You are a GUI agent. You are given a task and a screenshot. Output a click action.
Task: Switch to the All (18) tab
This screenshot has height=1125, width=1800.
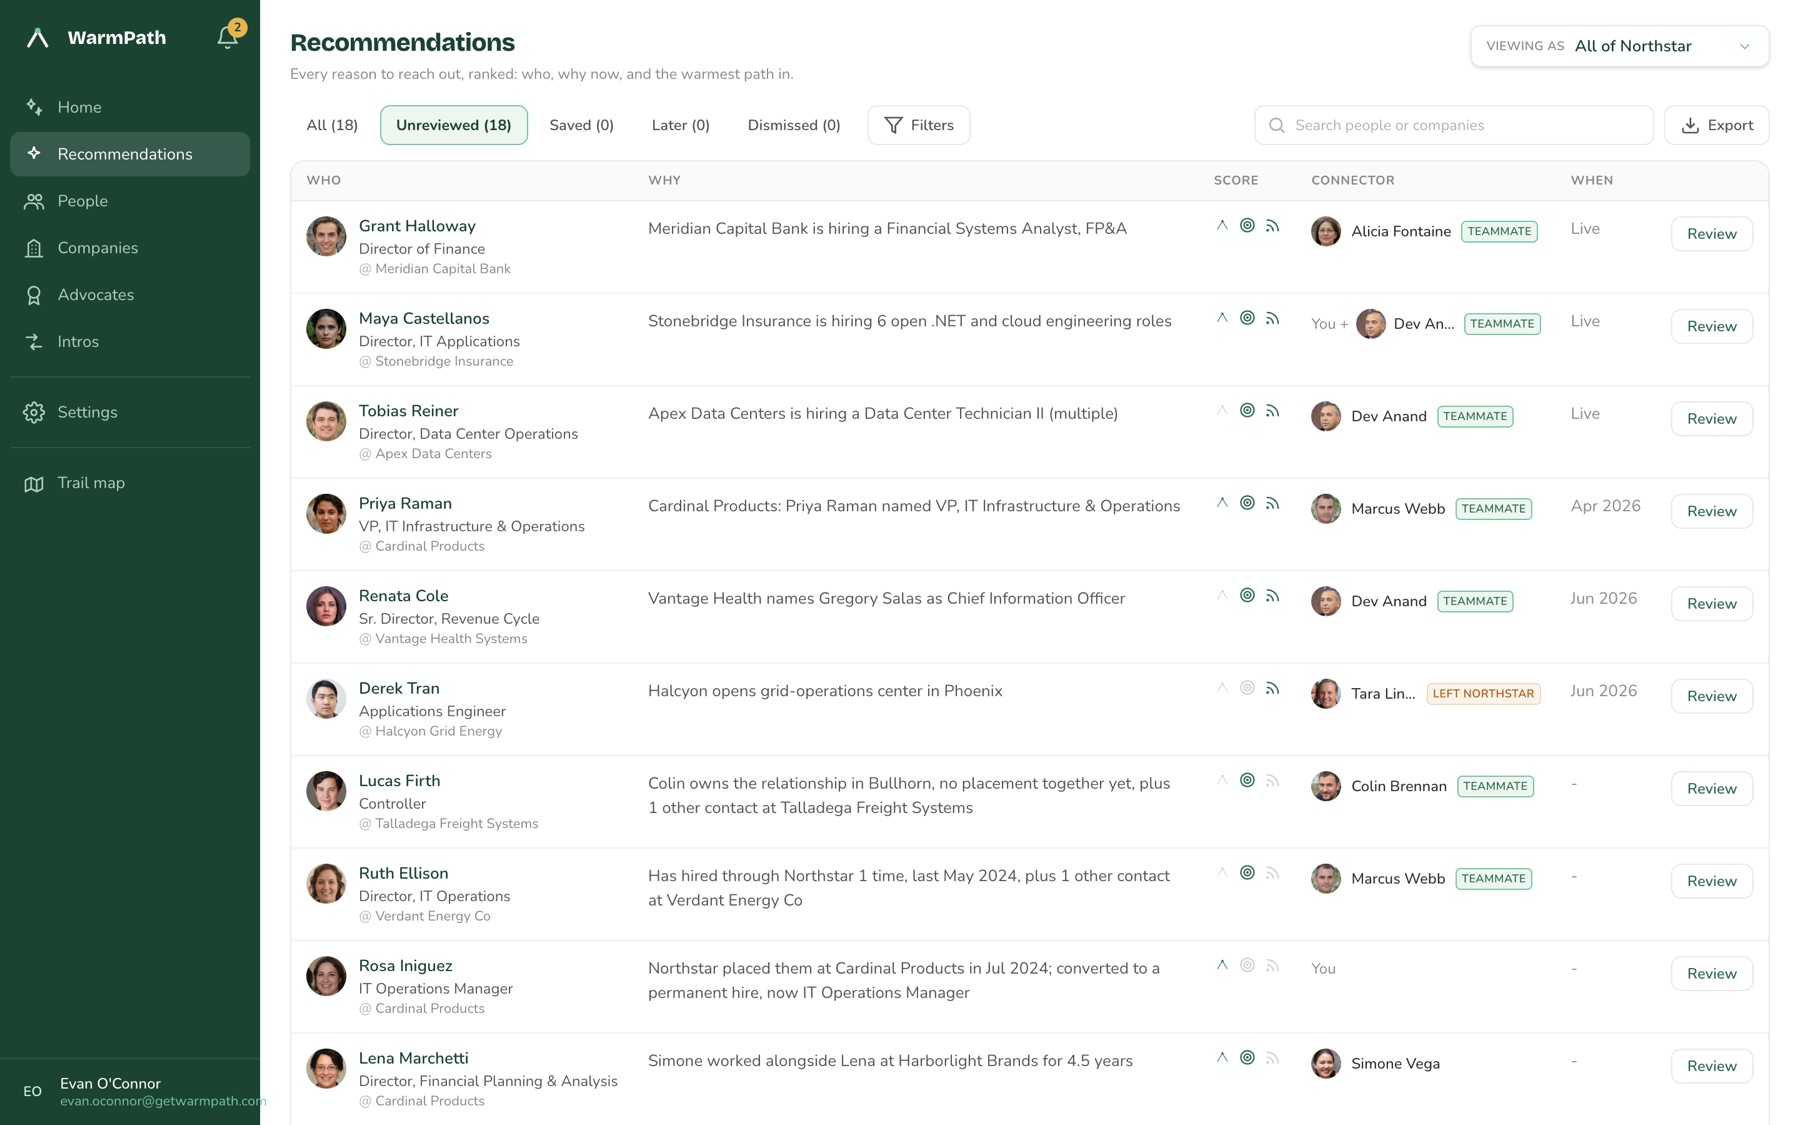(x=332, y=125)
